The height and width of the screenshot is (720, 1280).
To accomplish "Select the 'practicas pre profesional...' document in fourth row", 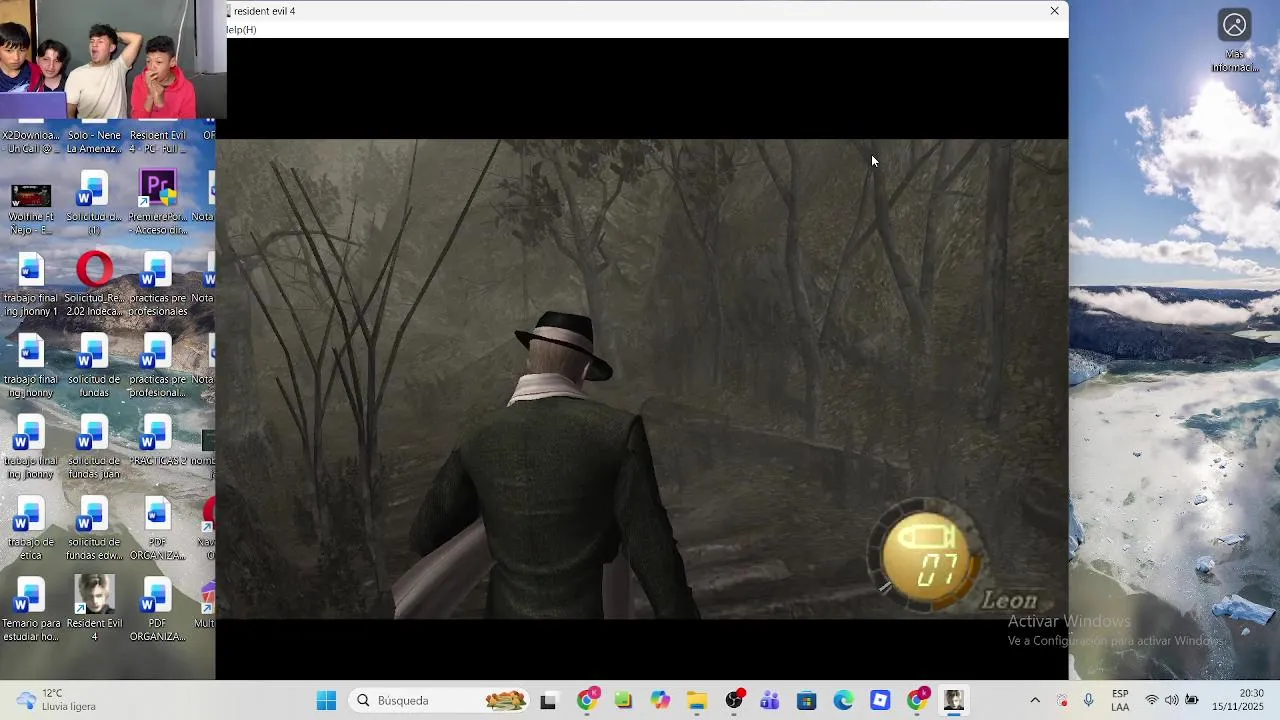I will (157, 366).
